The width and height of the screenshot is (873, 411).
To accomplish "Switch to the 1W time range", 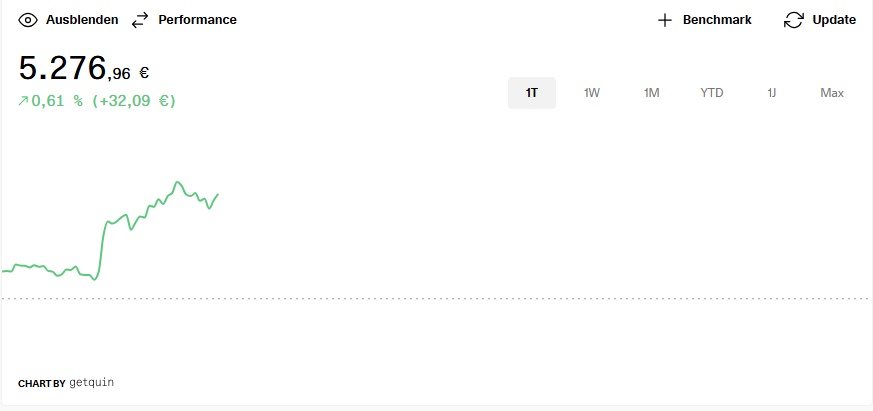I will [592, 93].
